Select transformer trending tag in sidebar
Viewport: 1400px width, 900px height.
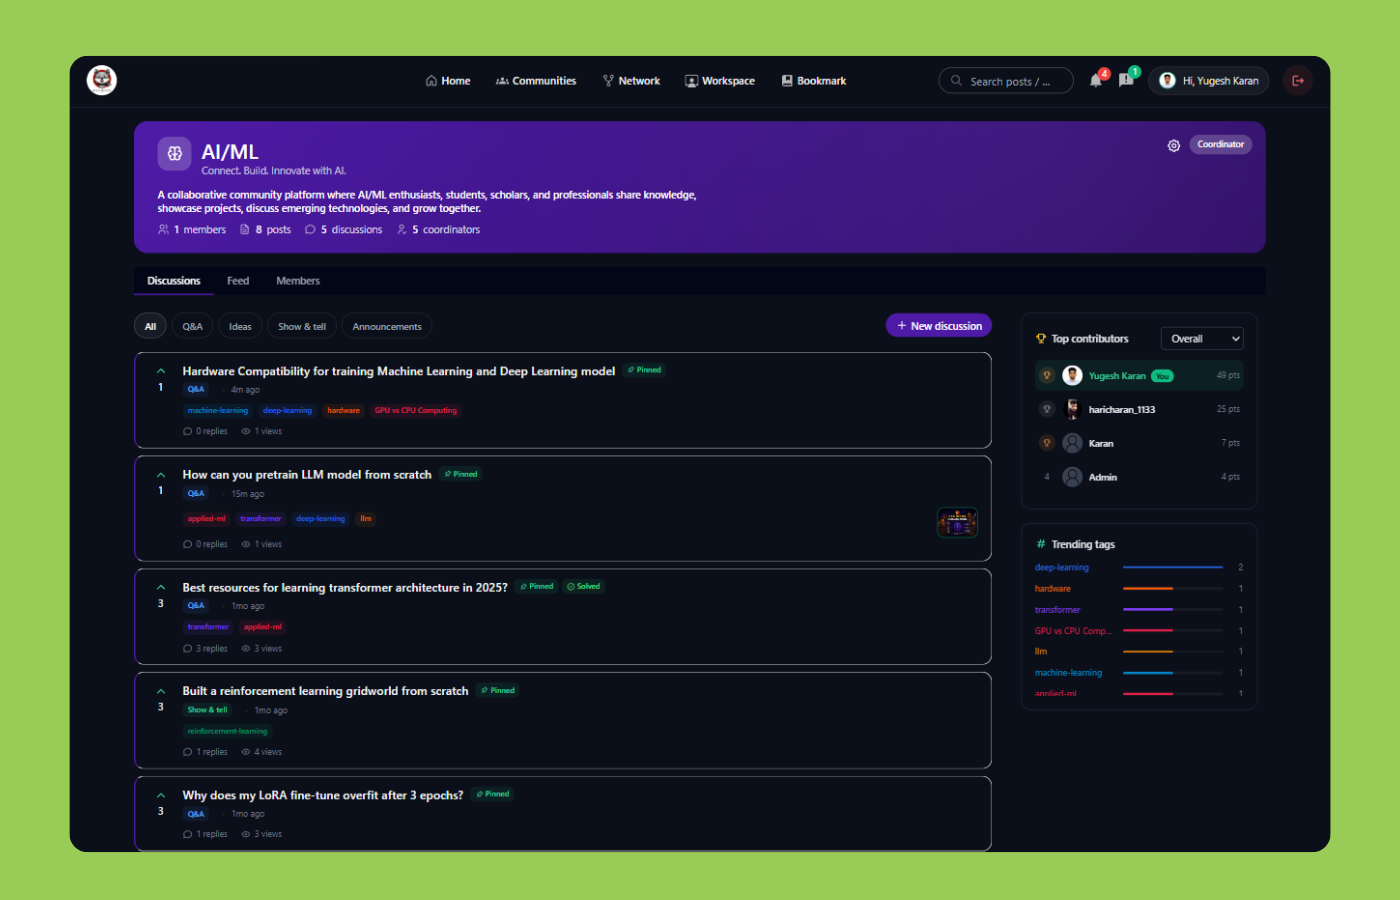click(x=1058, y=610)
